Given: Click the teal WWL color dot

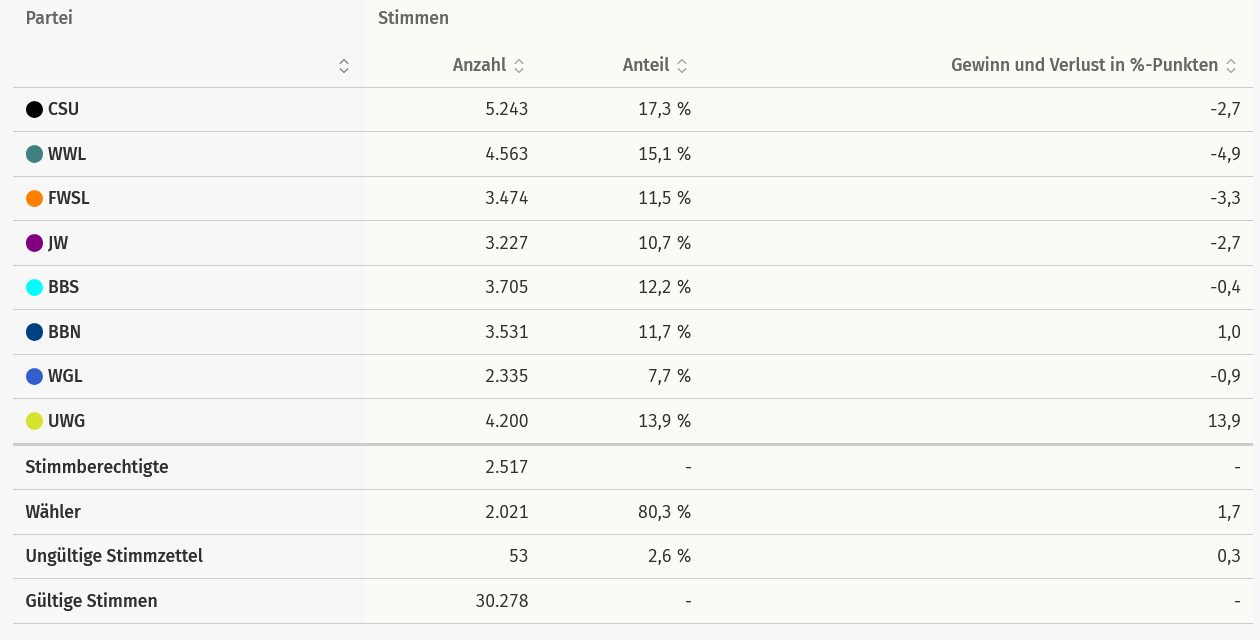Looking at the screenshot, I should (x=34, y=154).
